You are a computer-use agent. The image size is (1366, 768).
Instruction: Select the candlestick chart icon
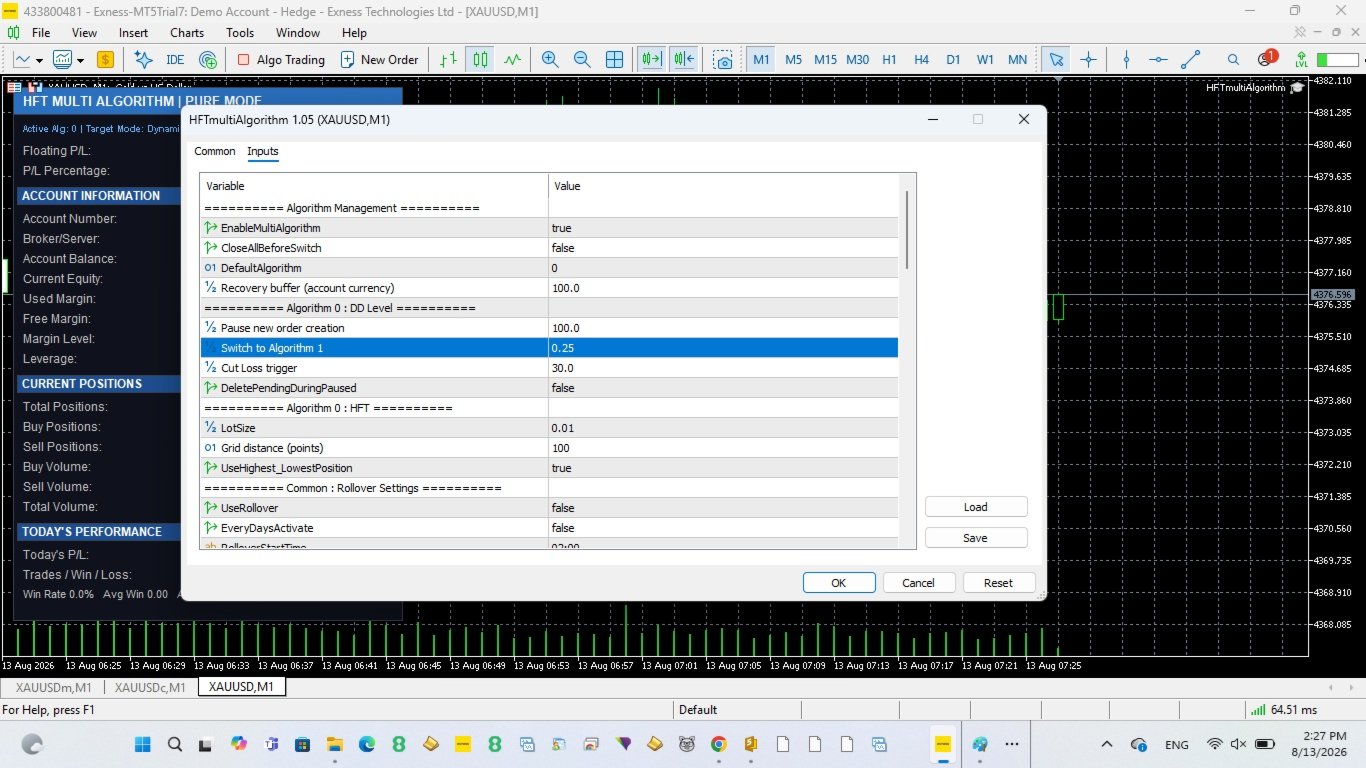481,59
